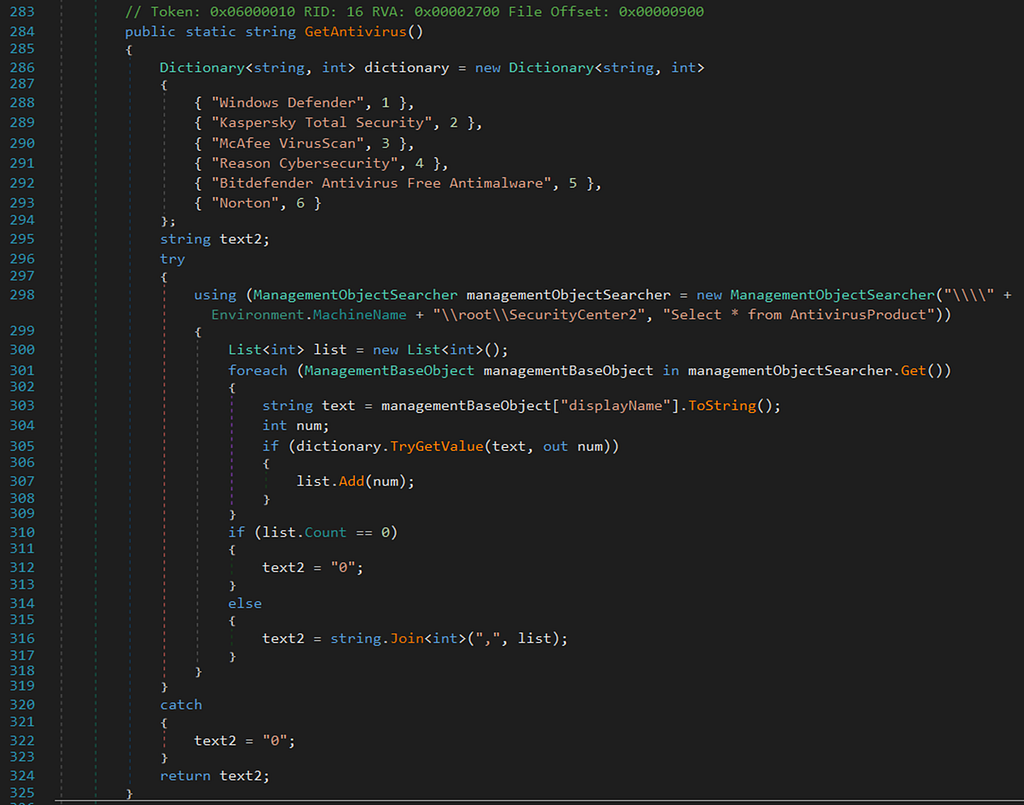The height and width of the screenshot is (805, 1024).
Task: Click "Bitdefender Antivirus Free Antimalware" string
Action: coord(381,183)
